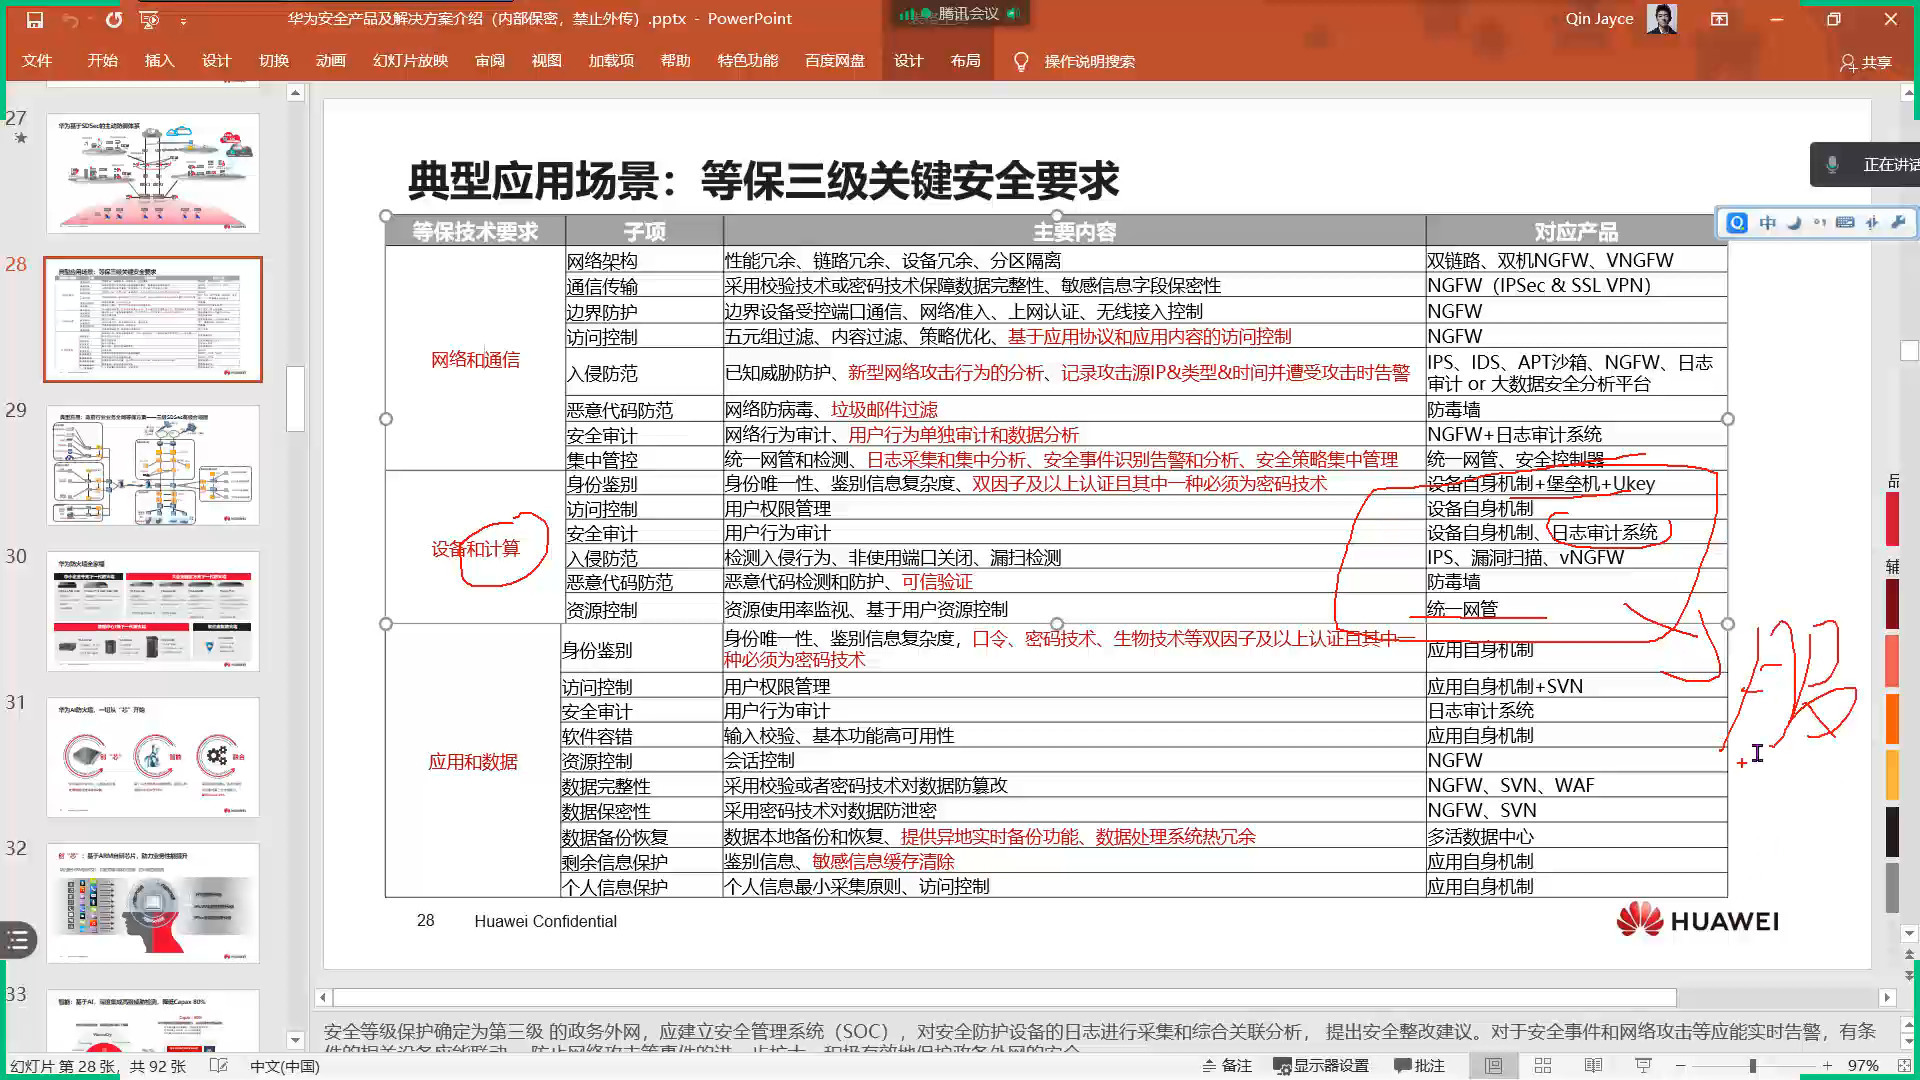Click the 97% zoom level
The width and height of the screenshot is (1920, 1080).
1862,1066
